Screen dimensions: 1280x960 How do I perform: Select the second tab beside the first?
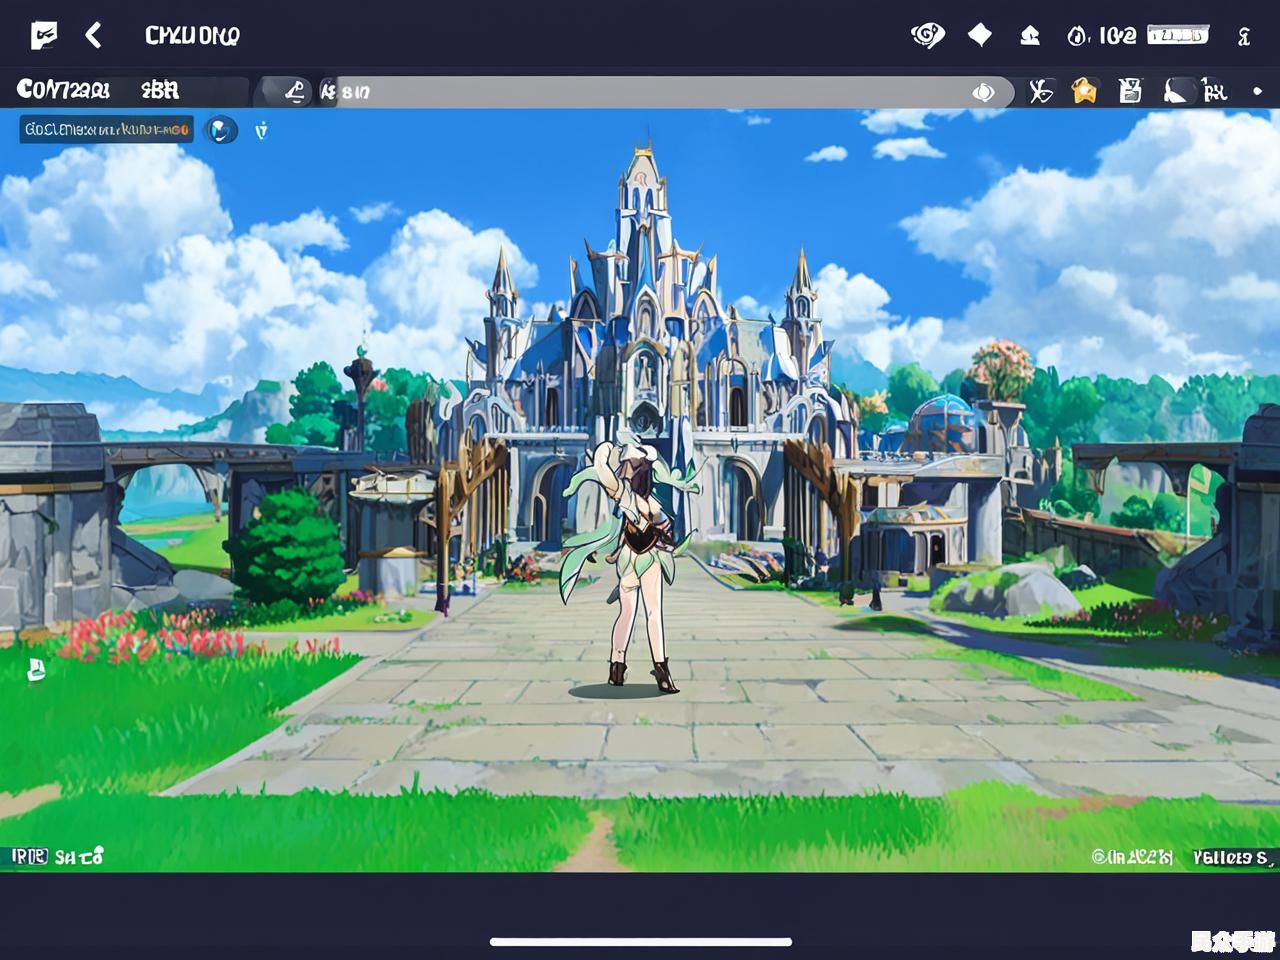coord(160,90)
